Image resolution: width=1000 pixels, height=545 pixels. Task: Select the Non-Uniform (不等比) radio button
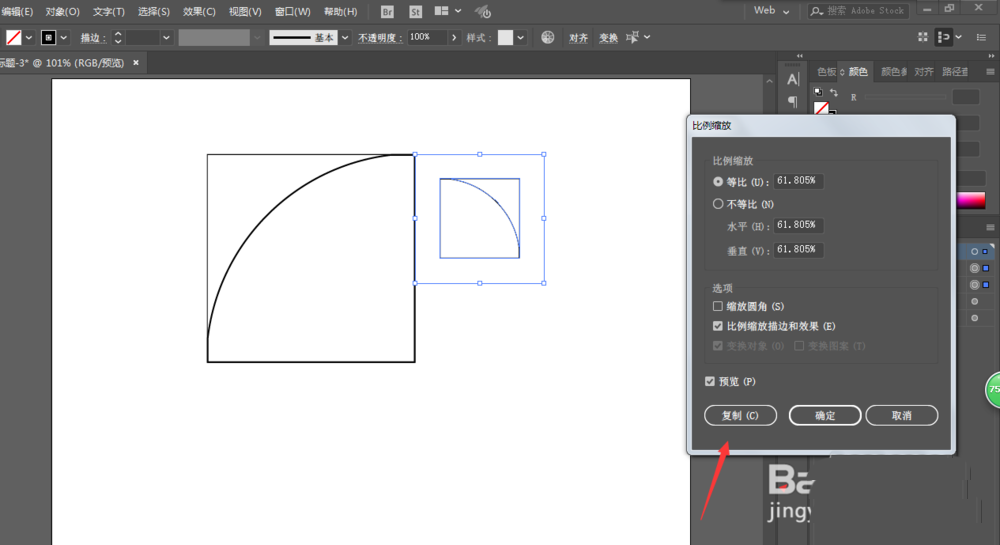coord(718,204)
